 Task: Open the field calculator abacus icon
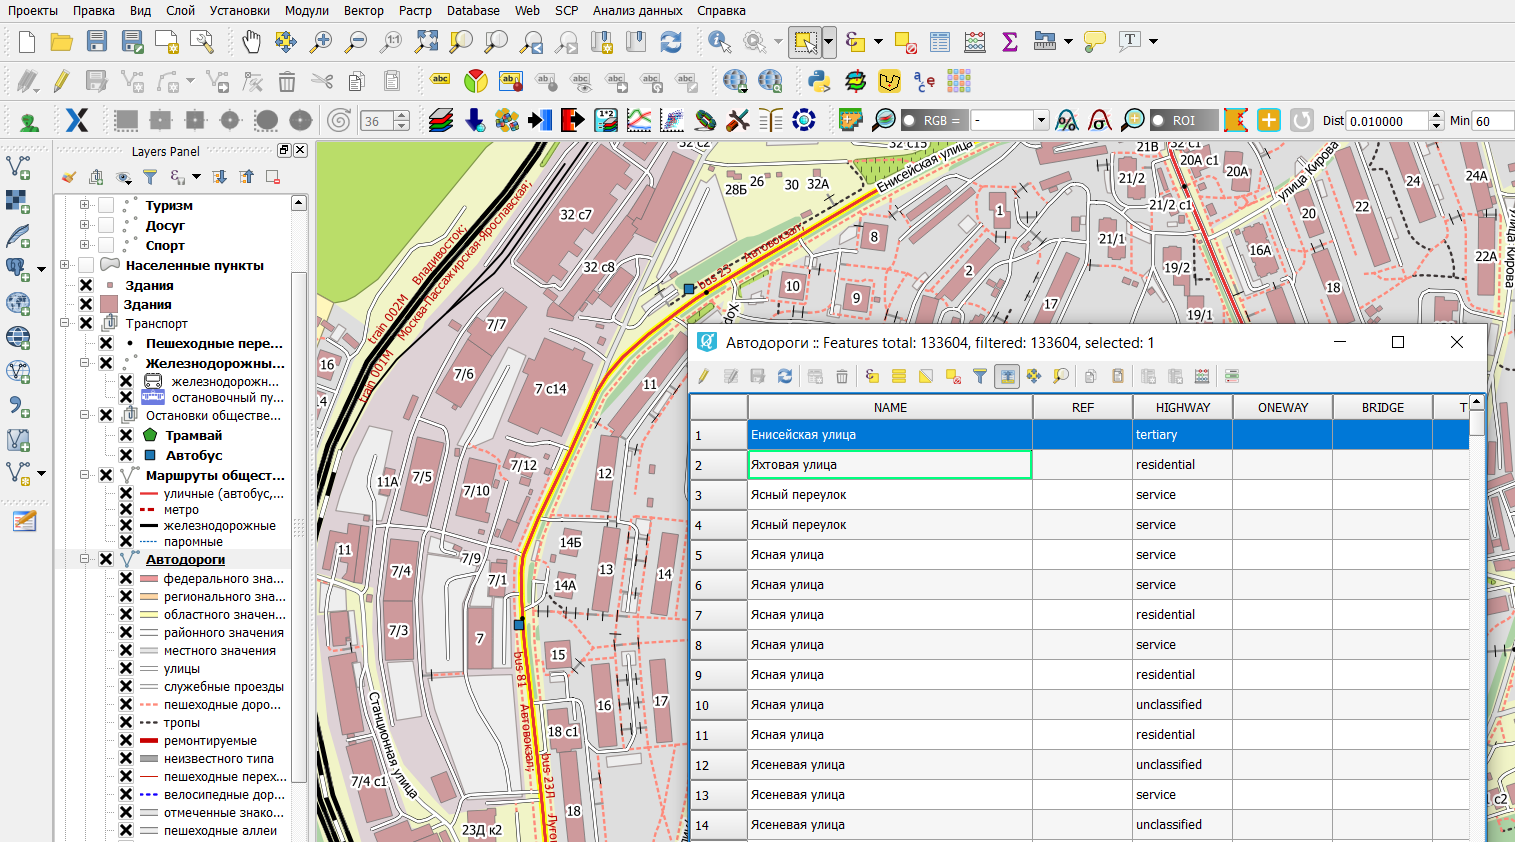tap(975, 41)
